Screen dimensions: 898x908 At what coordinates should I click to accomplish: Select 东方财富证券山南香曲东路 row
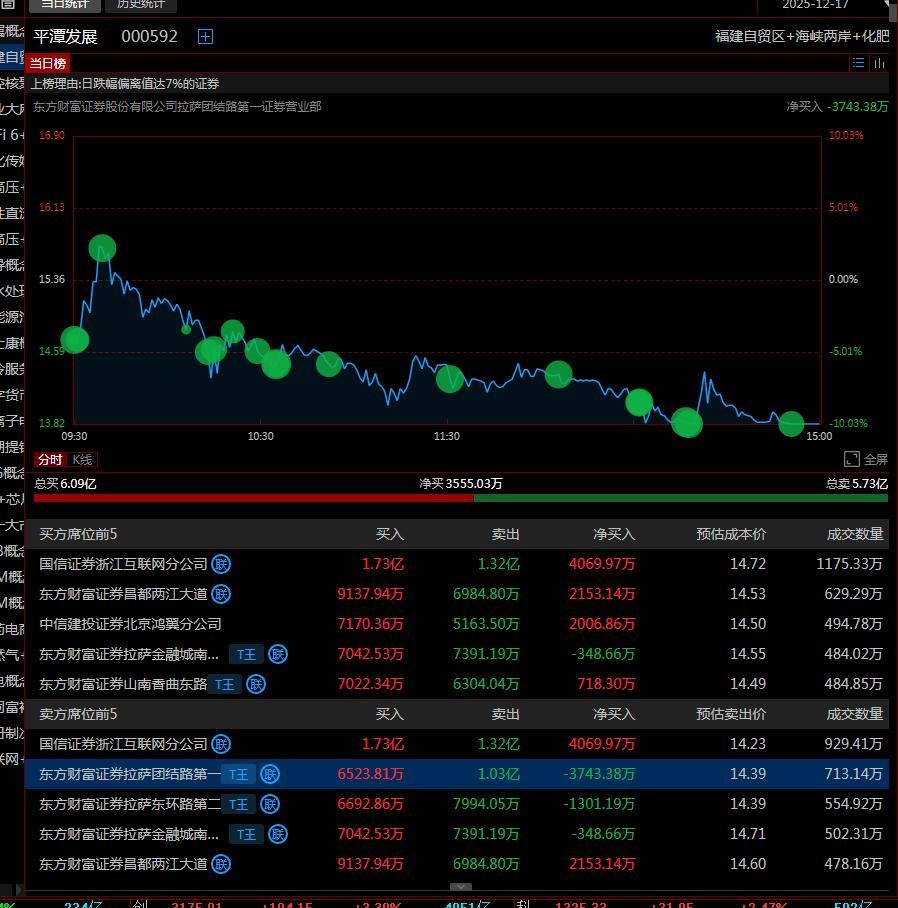pyautogui.click(x=457, y=684)
